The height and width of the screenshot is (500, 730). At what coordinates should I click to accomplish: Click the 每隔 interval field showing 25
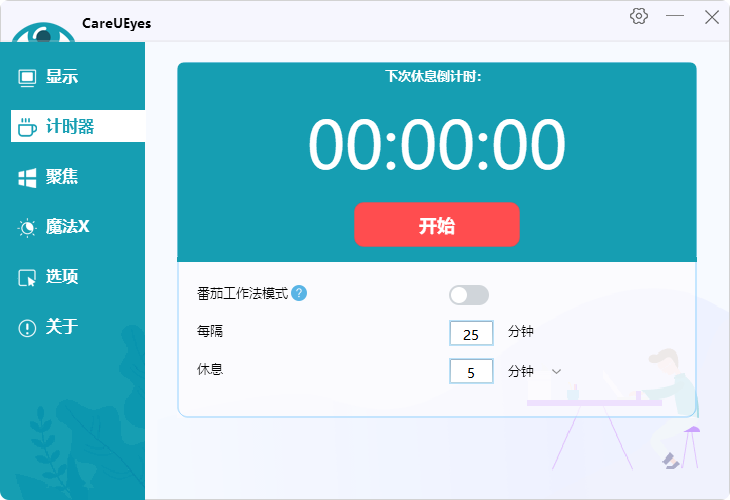(x=471, y=333)
